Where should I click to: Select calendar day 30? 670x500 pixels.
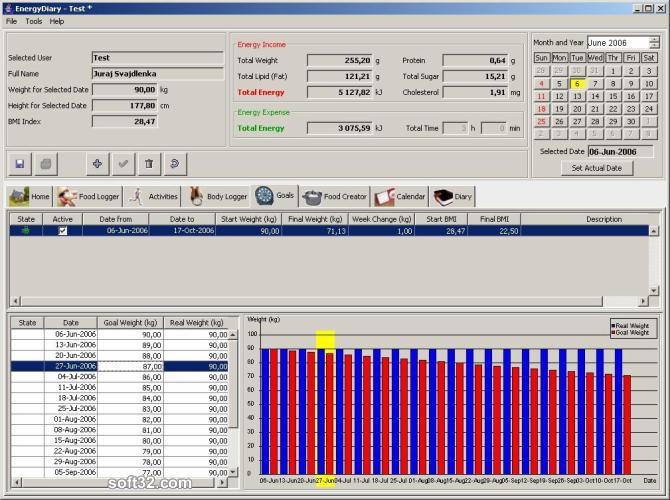point(631,122)
